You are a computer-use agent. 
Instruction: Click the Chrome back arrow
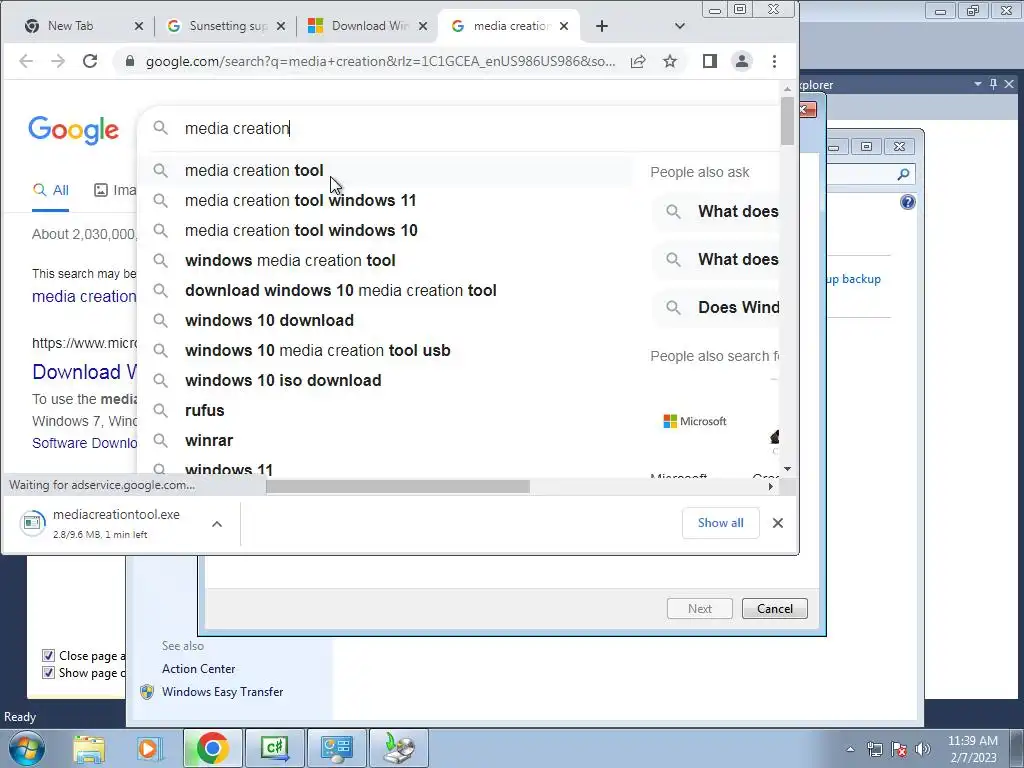pos(25,61)
